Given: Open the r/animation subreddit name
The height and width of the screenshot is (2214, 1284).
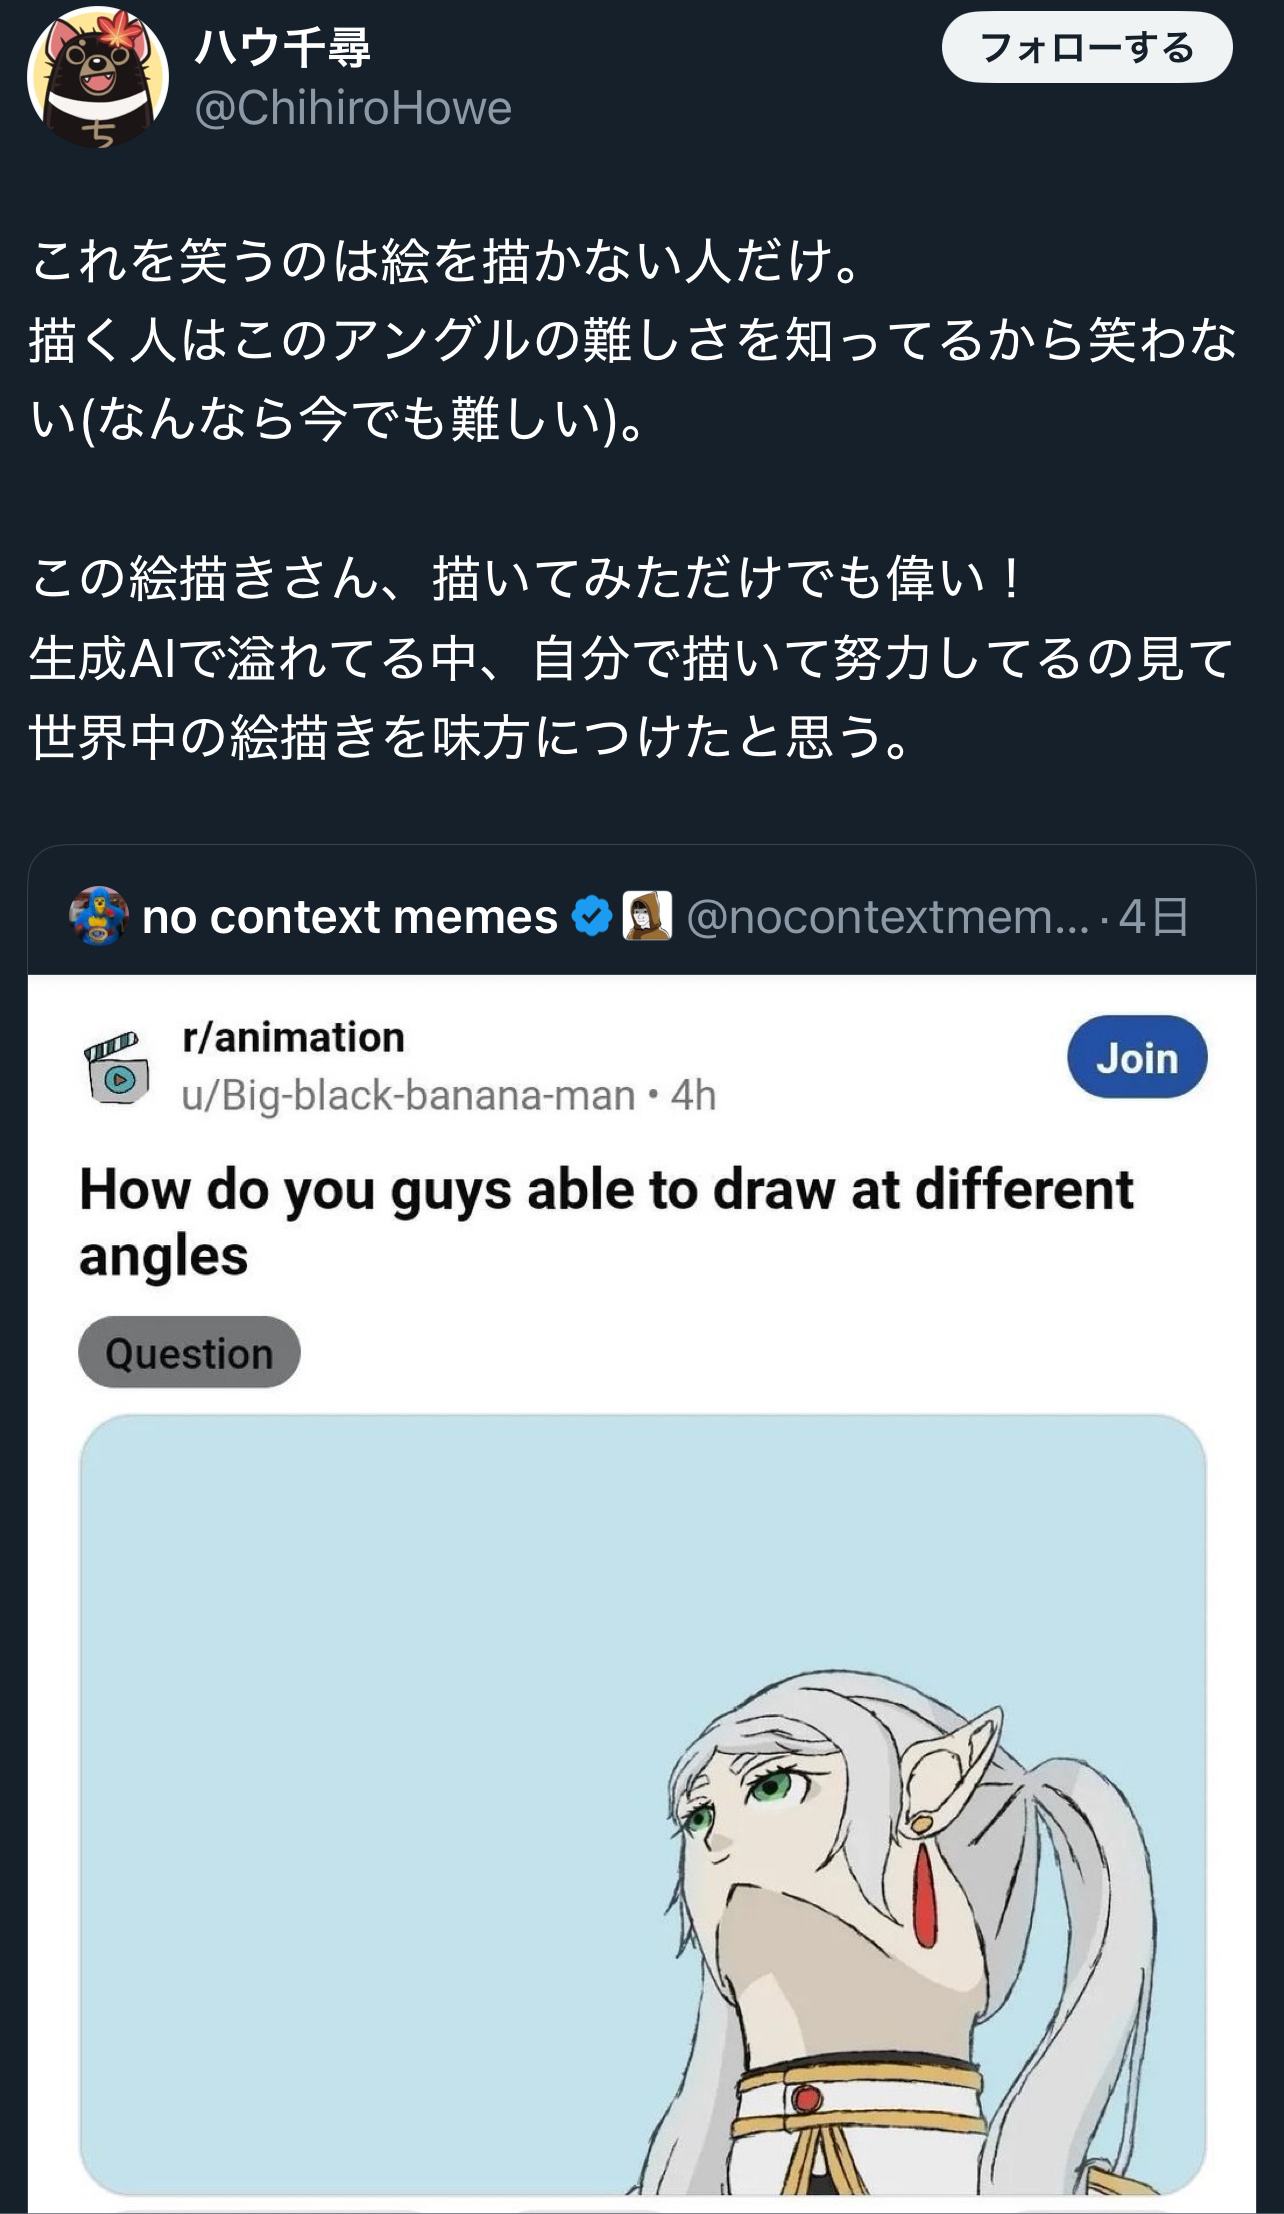Looking at the screenshot, I should click(293, 1038).
